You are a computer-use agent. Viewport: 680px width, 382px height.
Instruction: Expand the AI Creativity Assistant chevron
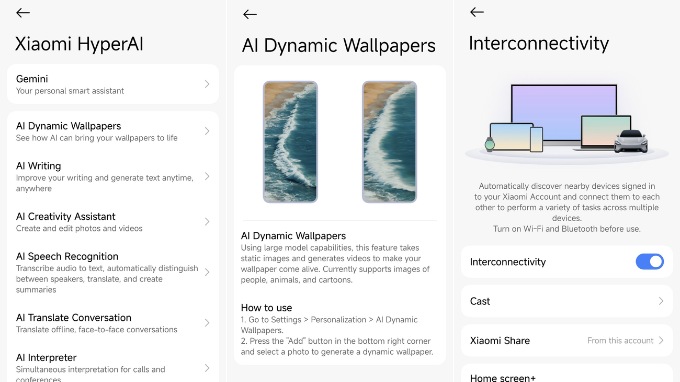(207, 222)
